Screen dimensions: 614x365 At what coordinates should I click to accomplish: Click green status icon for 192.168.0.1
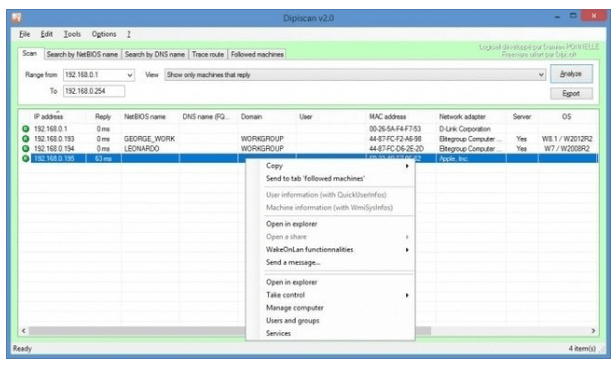tap(25, 129)
